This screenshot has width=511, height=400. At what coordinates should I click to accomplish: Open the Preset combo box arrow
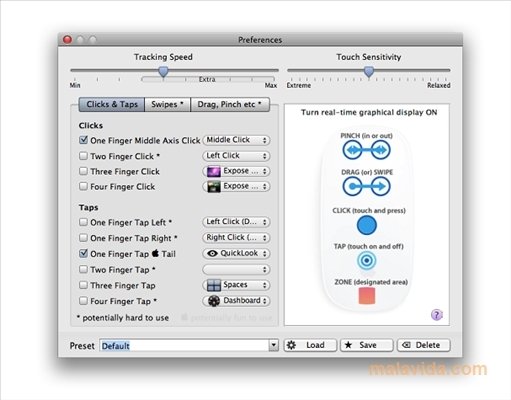click(273, 345)
